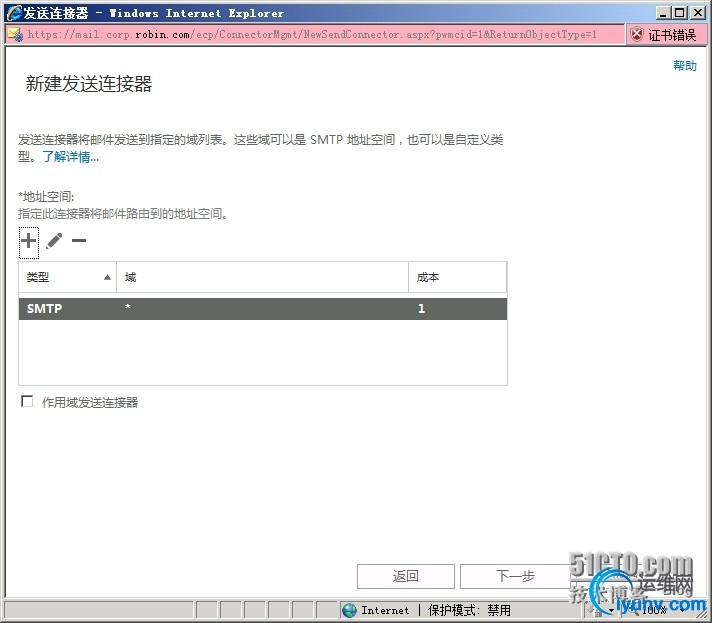Go back with 返回 button
712x623 pixels.
pyautogui.click(x=405, y=576)
